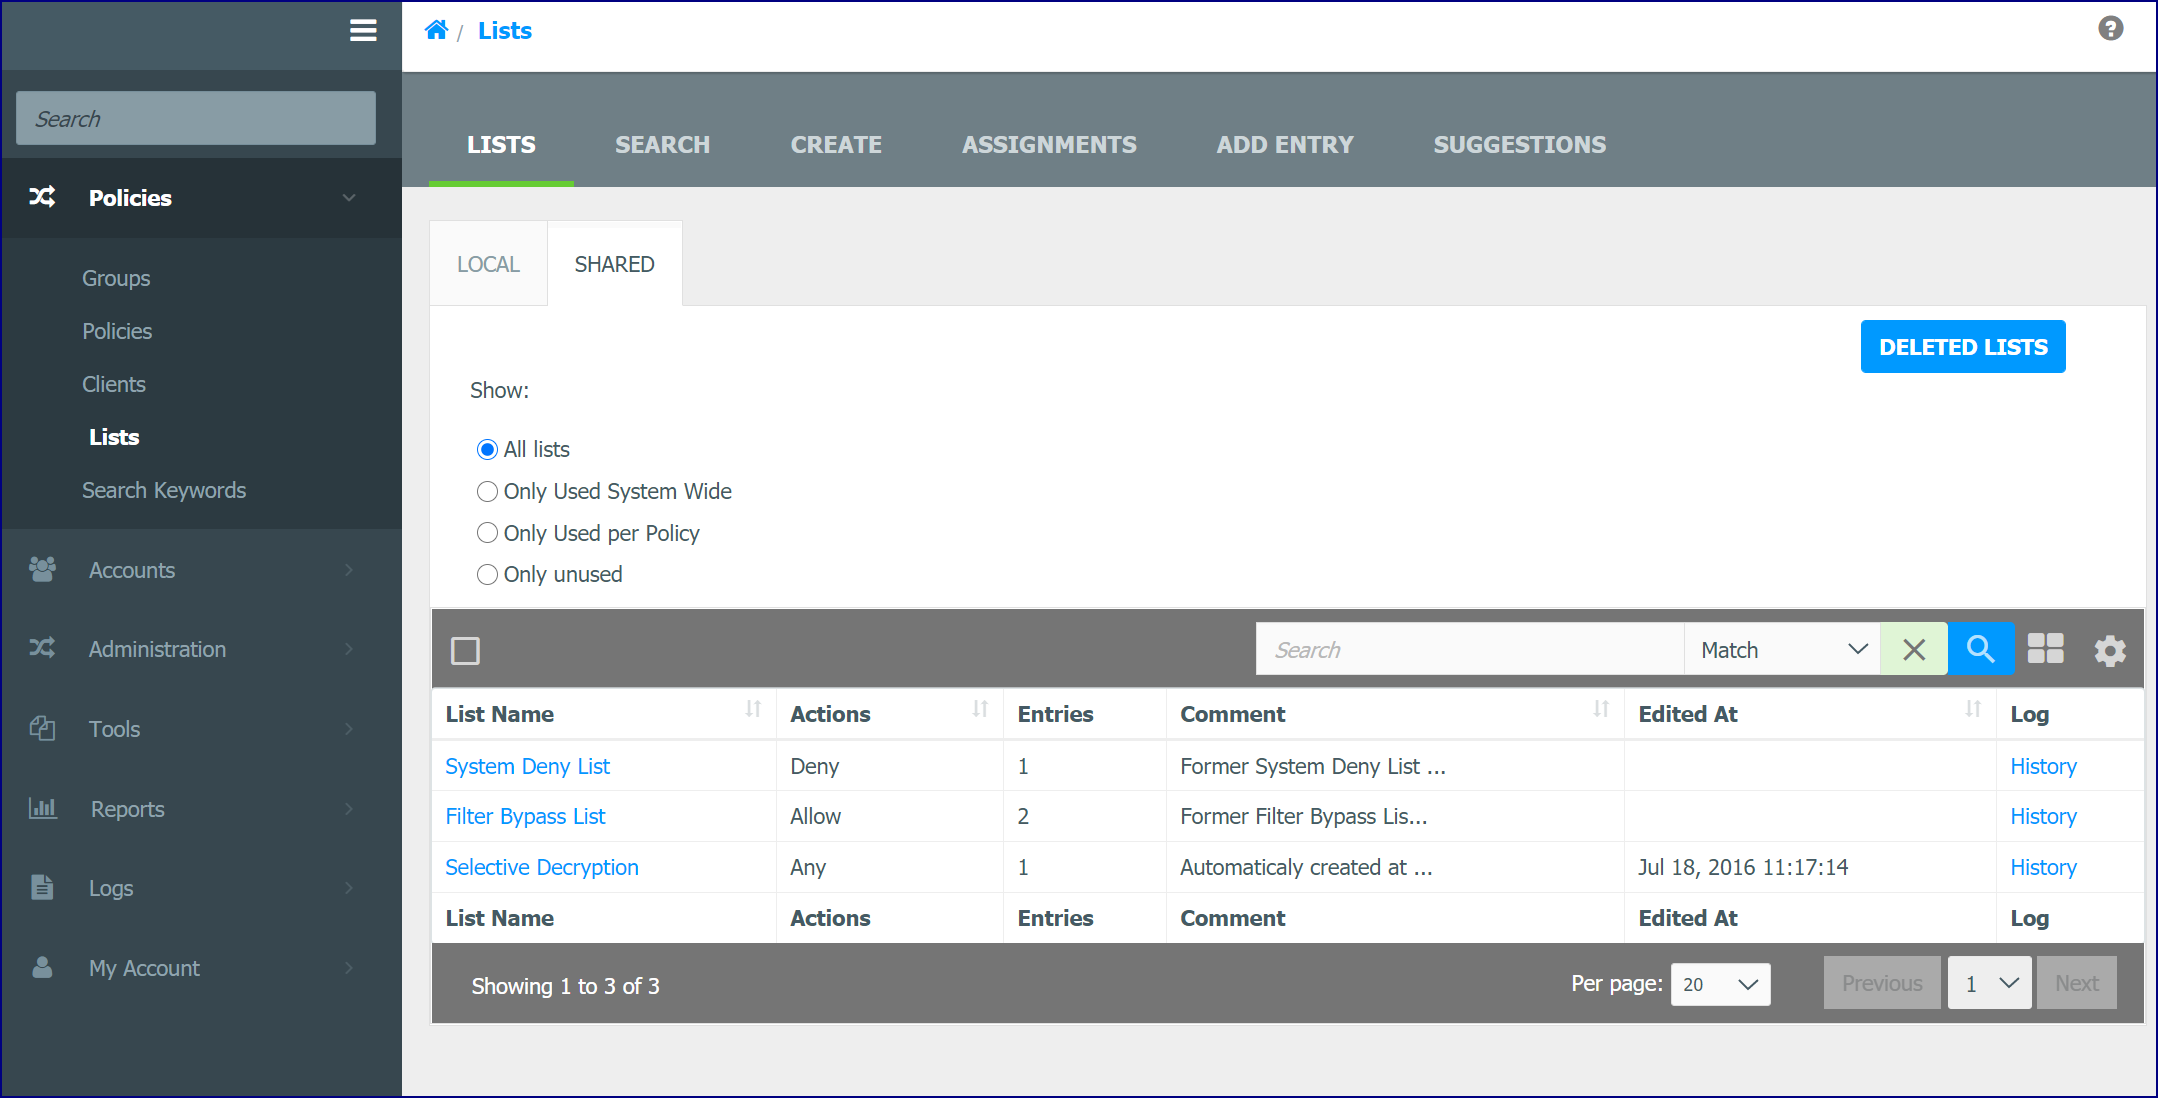
Task: Expand the My Account sidebar section
Action: point(348,967)
